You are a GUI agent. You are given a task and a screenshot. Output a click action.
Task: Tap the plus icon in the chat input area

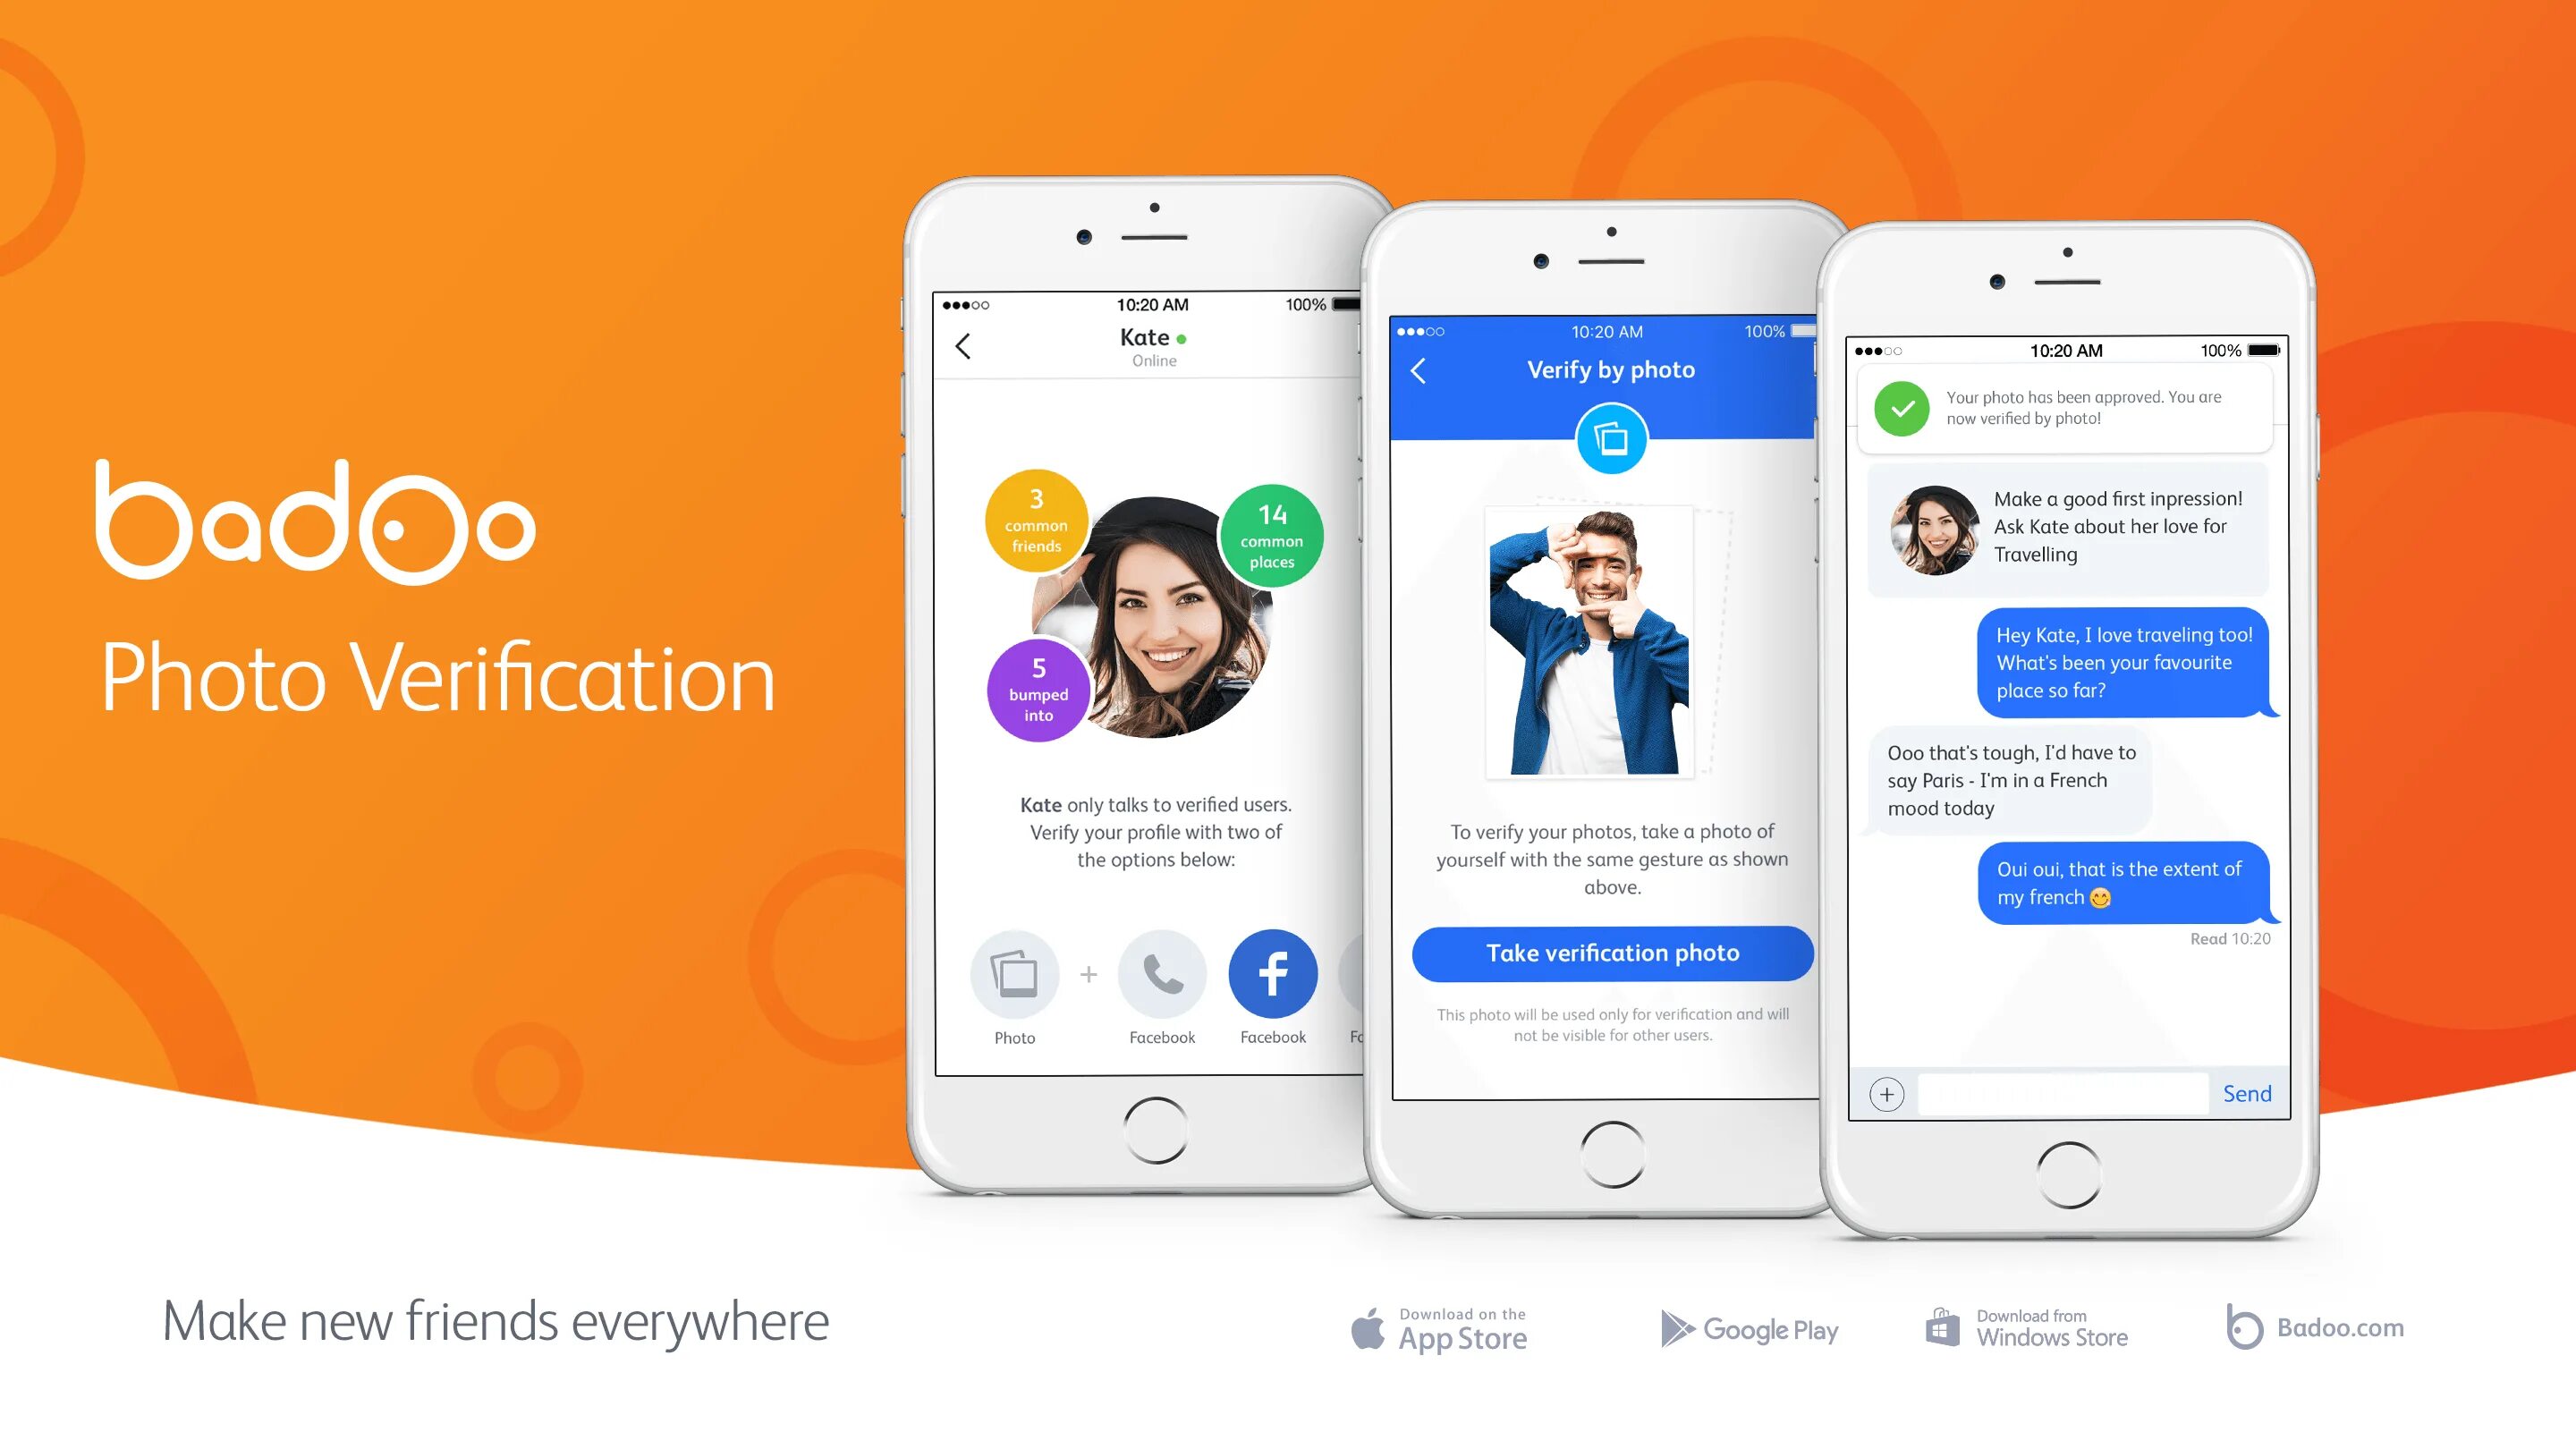[x=1888, y=1093]
